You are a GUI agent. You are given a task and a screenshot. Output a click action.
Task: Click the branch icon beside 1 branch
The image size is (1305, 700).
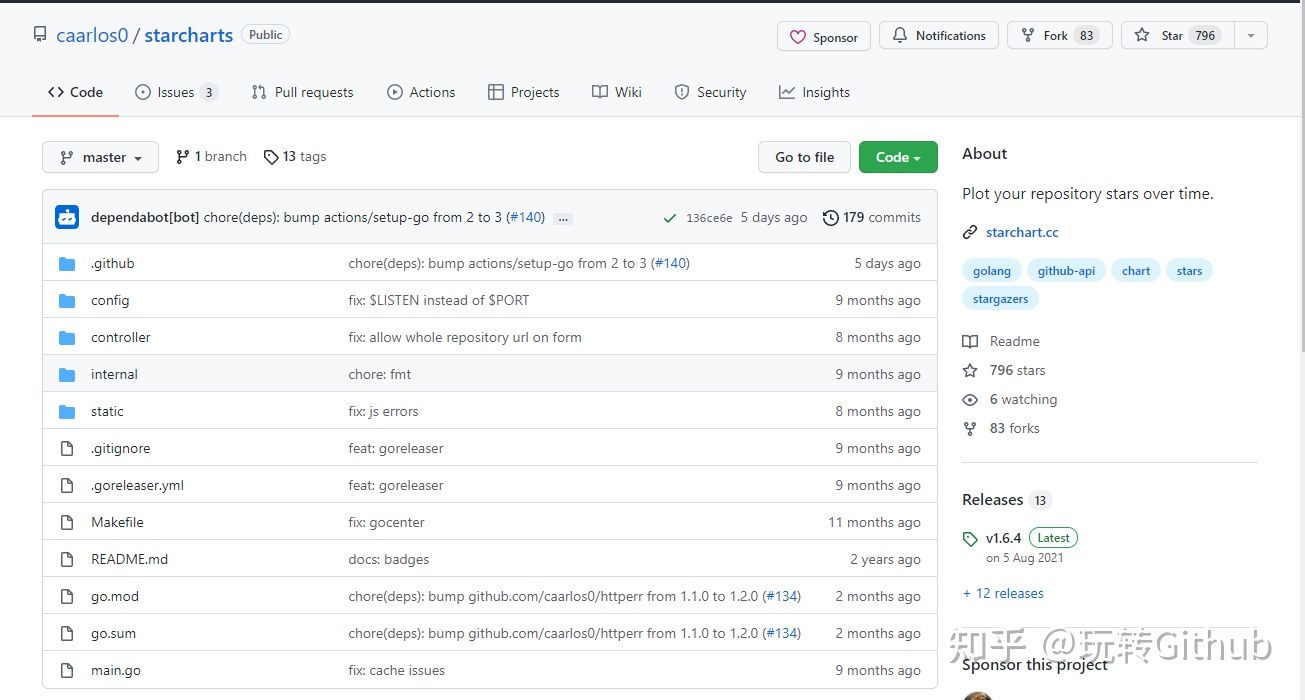click(x=182, y=157)
